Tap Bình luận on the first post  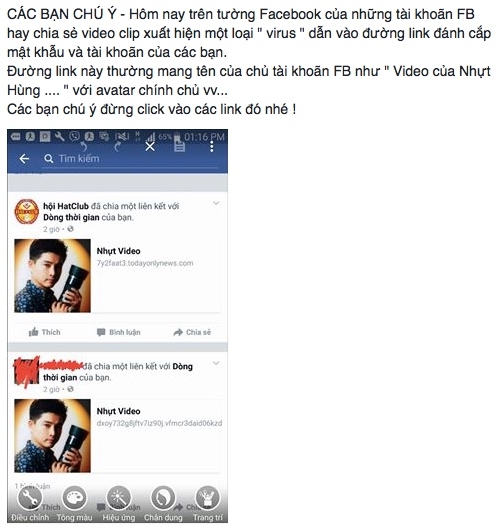[118, 332]
